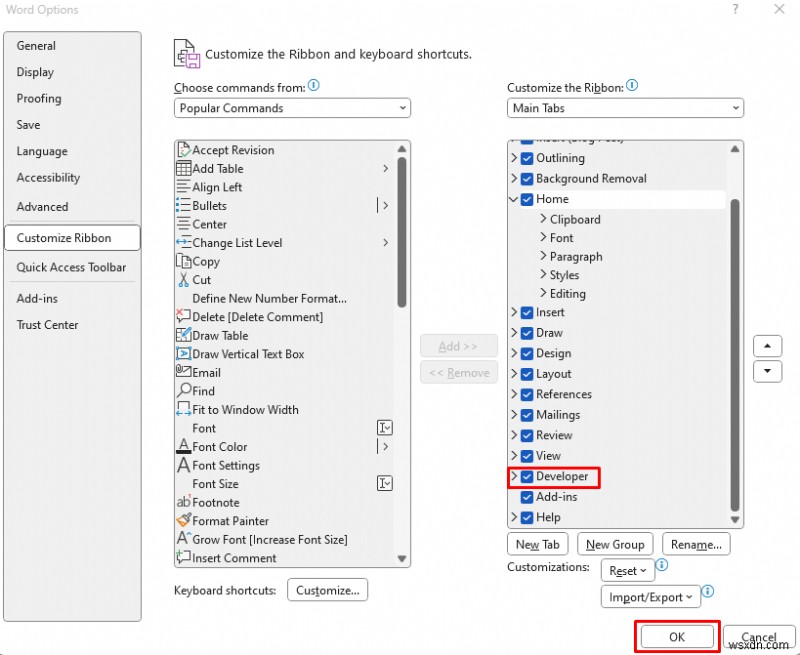The height and width of the screenshot is (655, 800).
Task: Click the commands list vertical scrollbar
Action: [402, 232]
